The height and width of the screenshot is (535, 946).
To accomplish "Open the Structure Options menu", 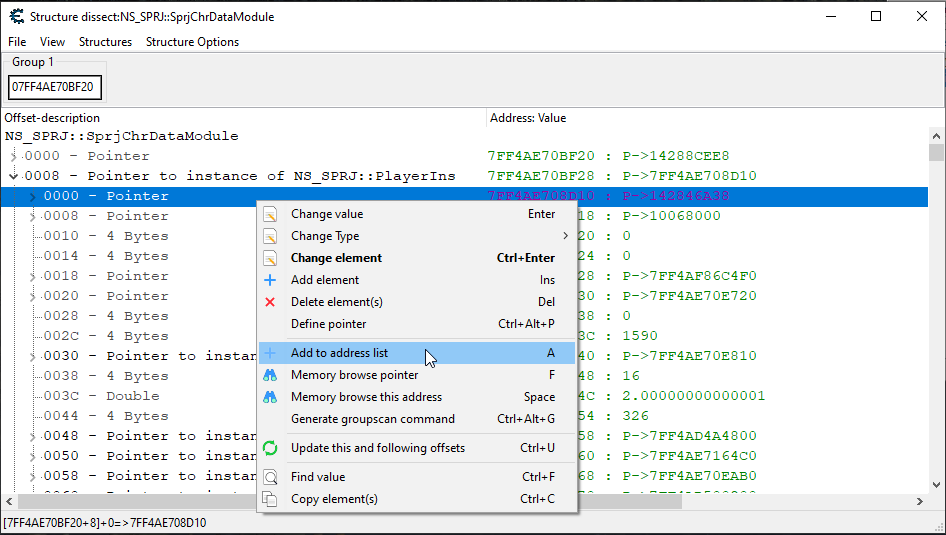I will click(192, 42).
